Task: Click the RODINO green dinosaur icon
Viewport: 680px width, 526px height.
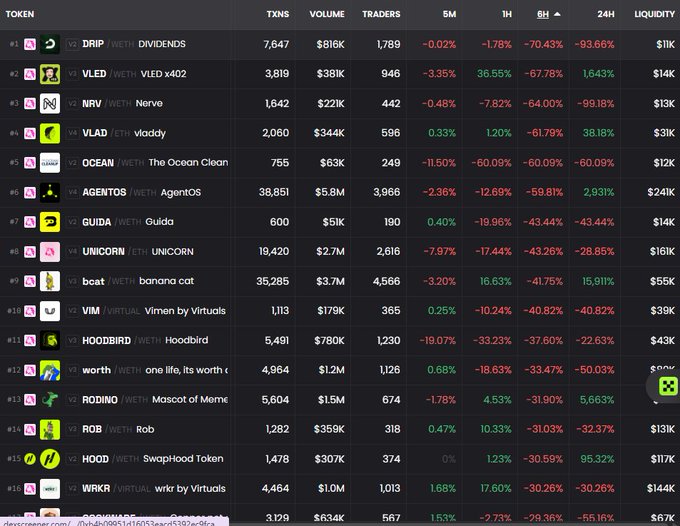Action: point(50,400)
